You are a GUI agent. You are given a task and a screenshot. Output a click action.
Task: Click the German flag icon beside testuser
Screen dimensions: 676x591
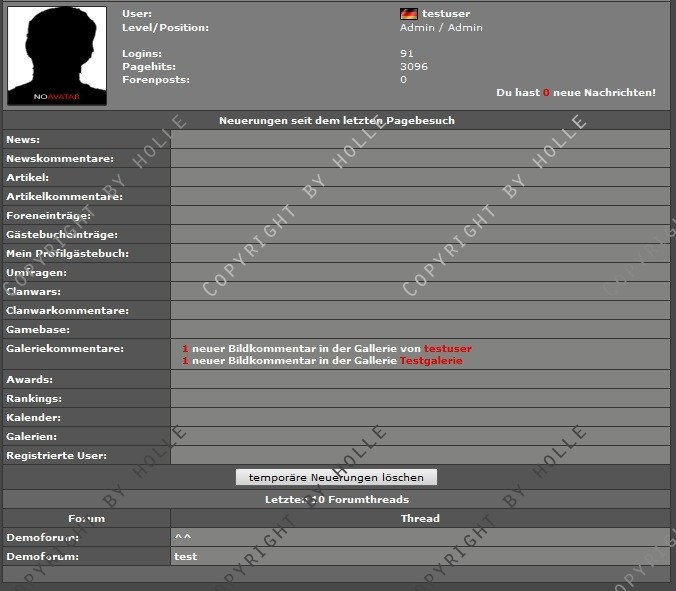pos(408,14)
